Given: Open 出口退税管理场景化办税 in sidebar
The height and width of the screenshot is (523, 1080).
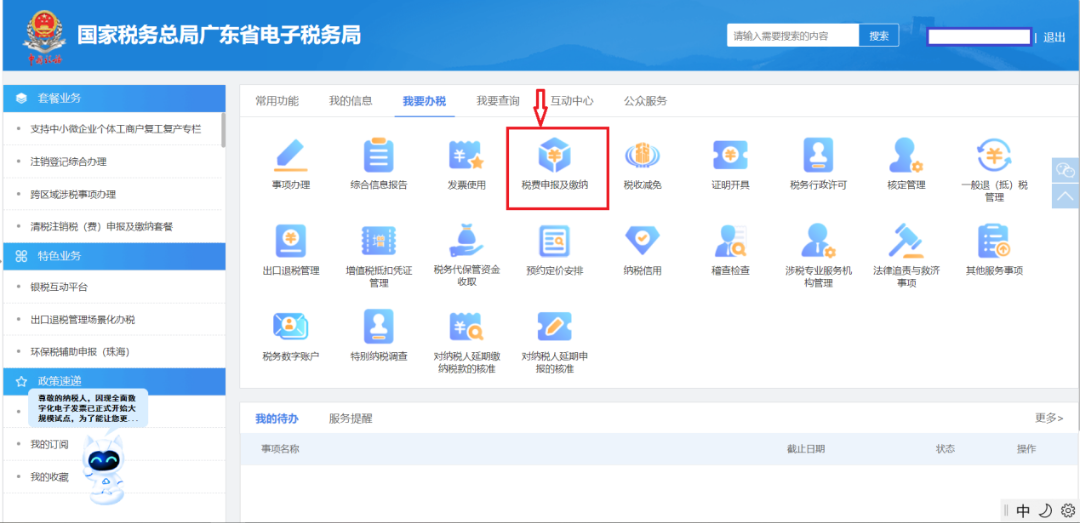Looking at the screenshot, I should pos(83,319).
